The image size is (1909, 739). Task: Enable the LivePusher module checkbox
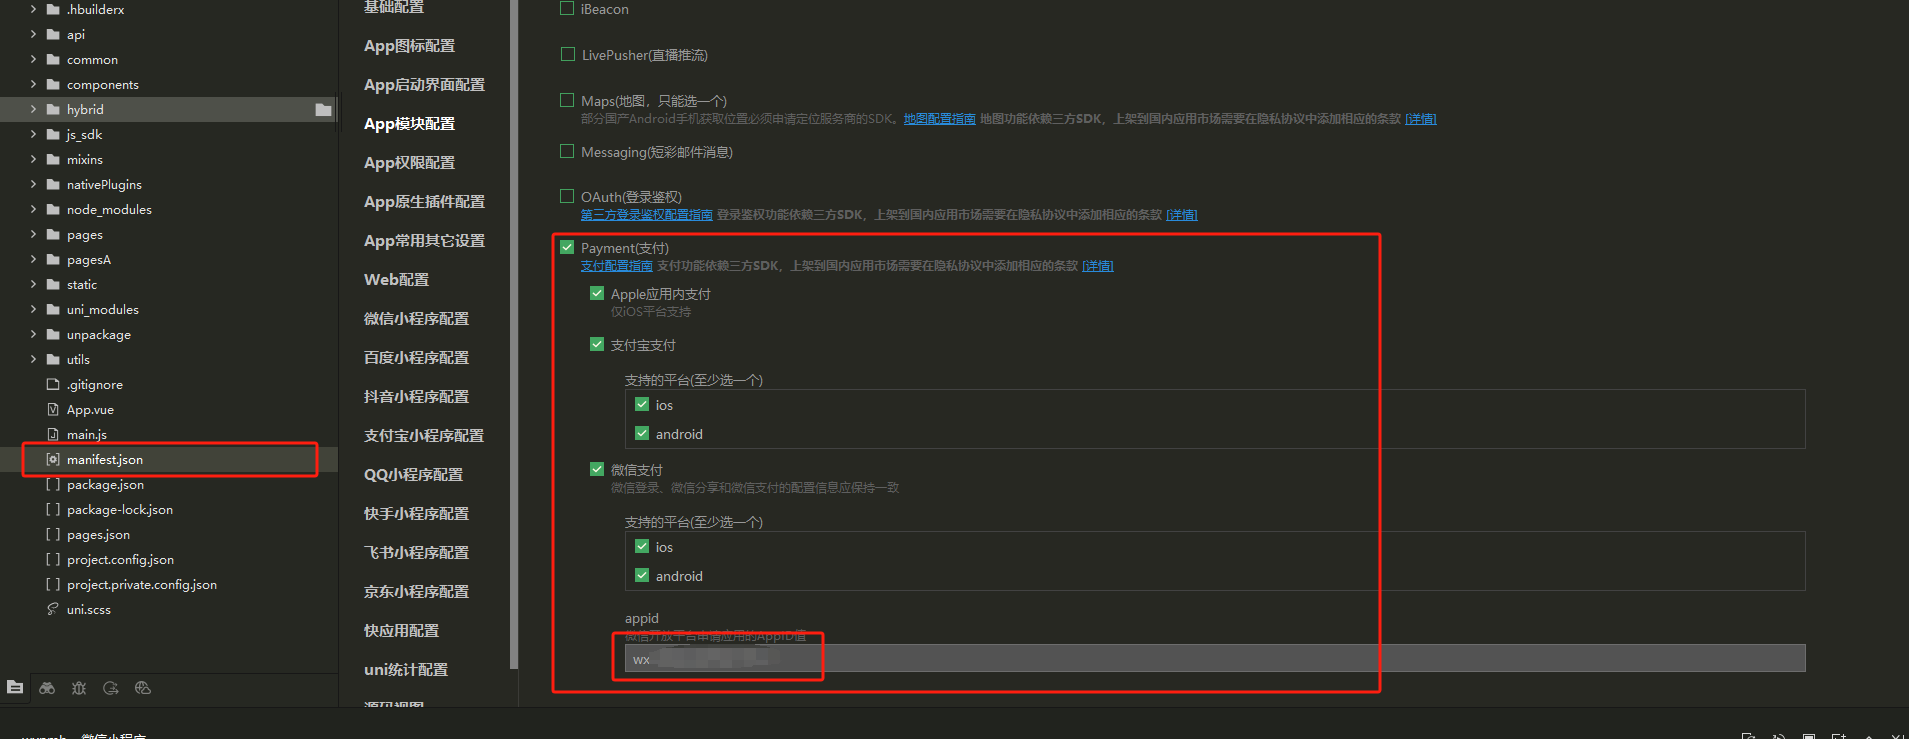pyautogui.click(x=568, y=54)
